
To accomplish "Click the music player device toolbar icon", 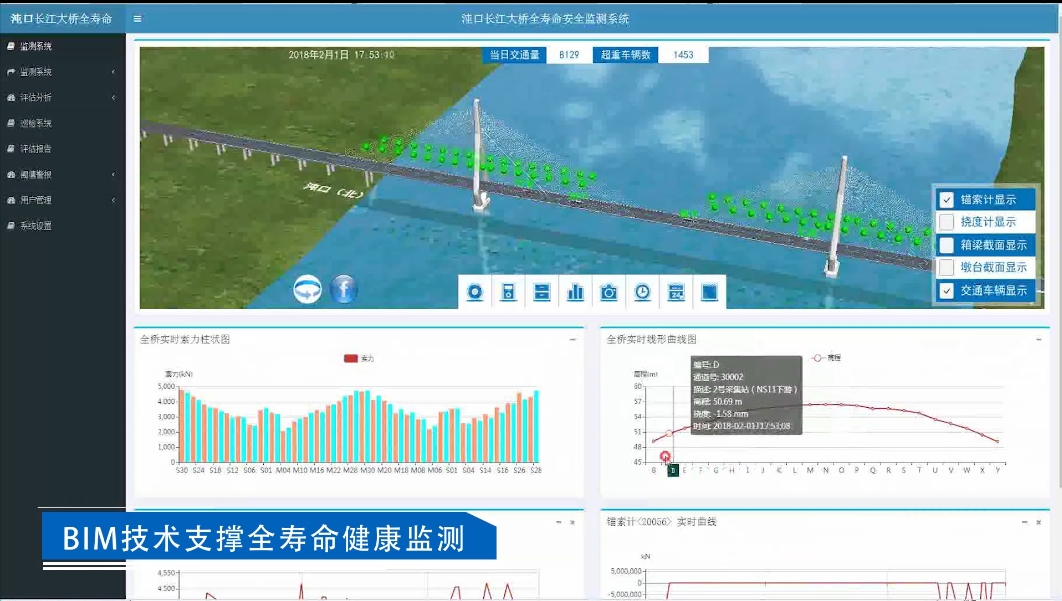I will [508, 292].
